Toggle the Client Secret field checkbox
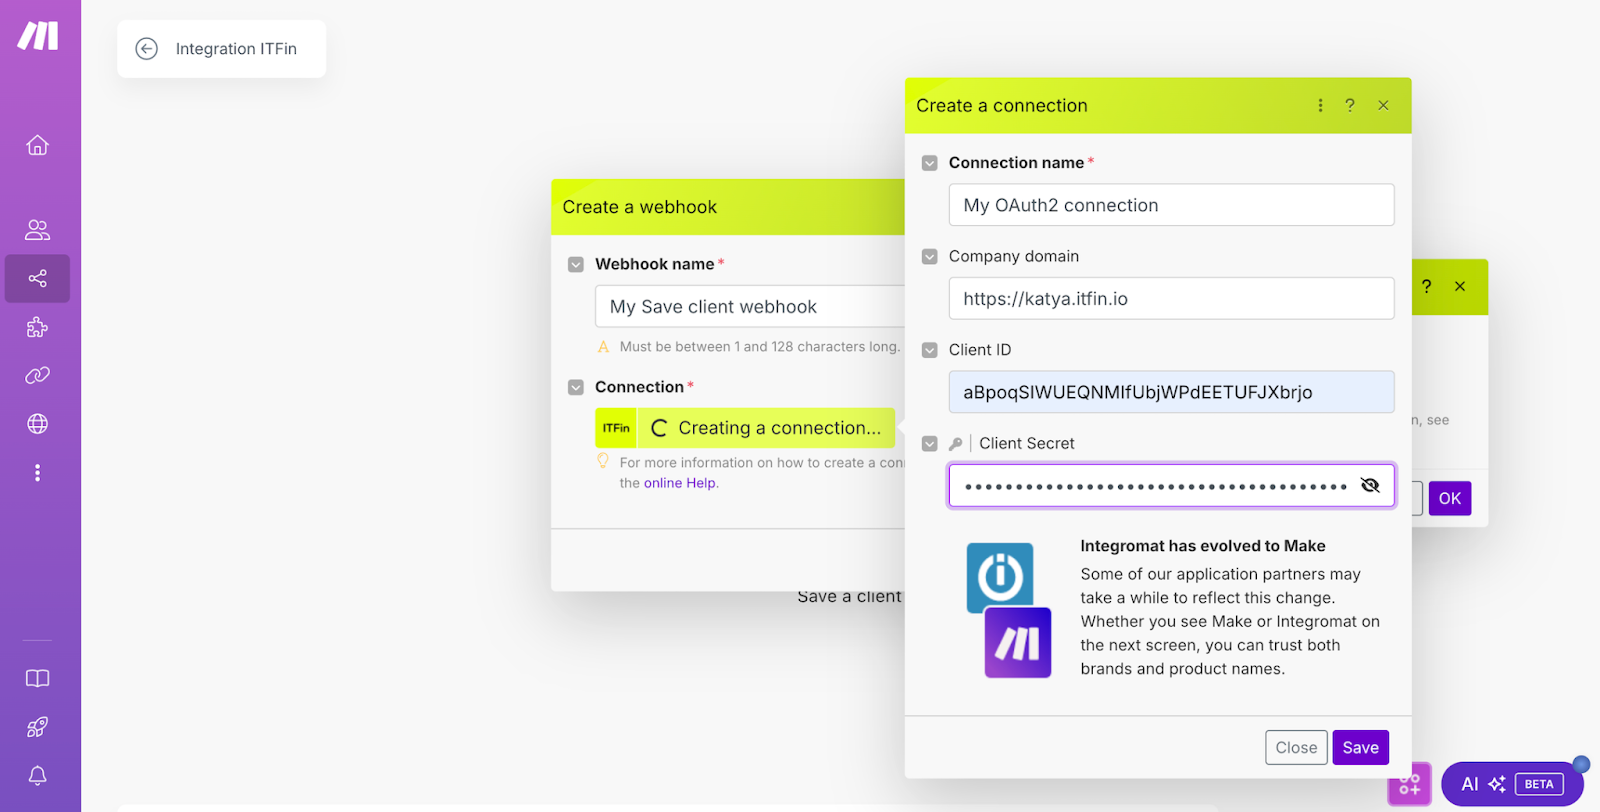 930,444
